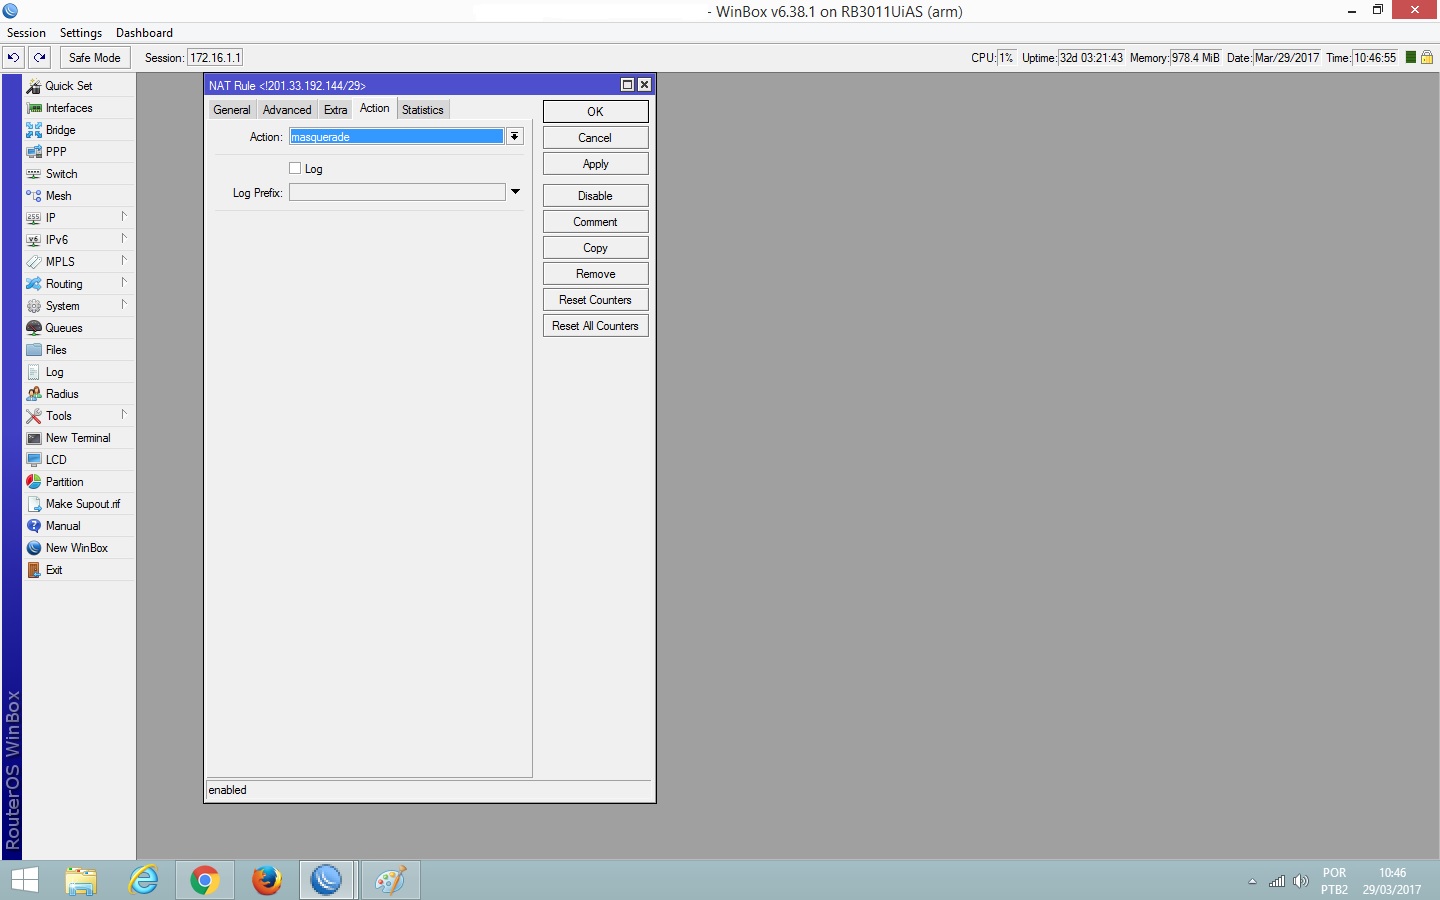Expand the IP submenu
The width and height of the screenshot is (1440, 900).
[x=124, y=217]
